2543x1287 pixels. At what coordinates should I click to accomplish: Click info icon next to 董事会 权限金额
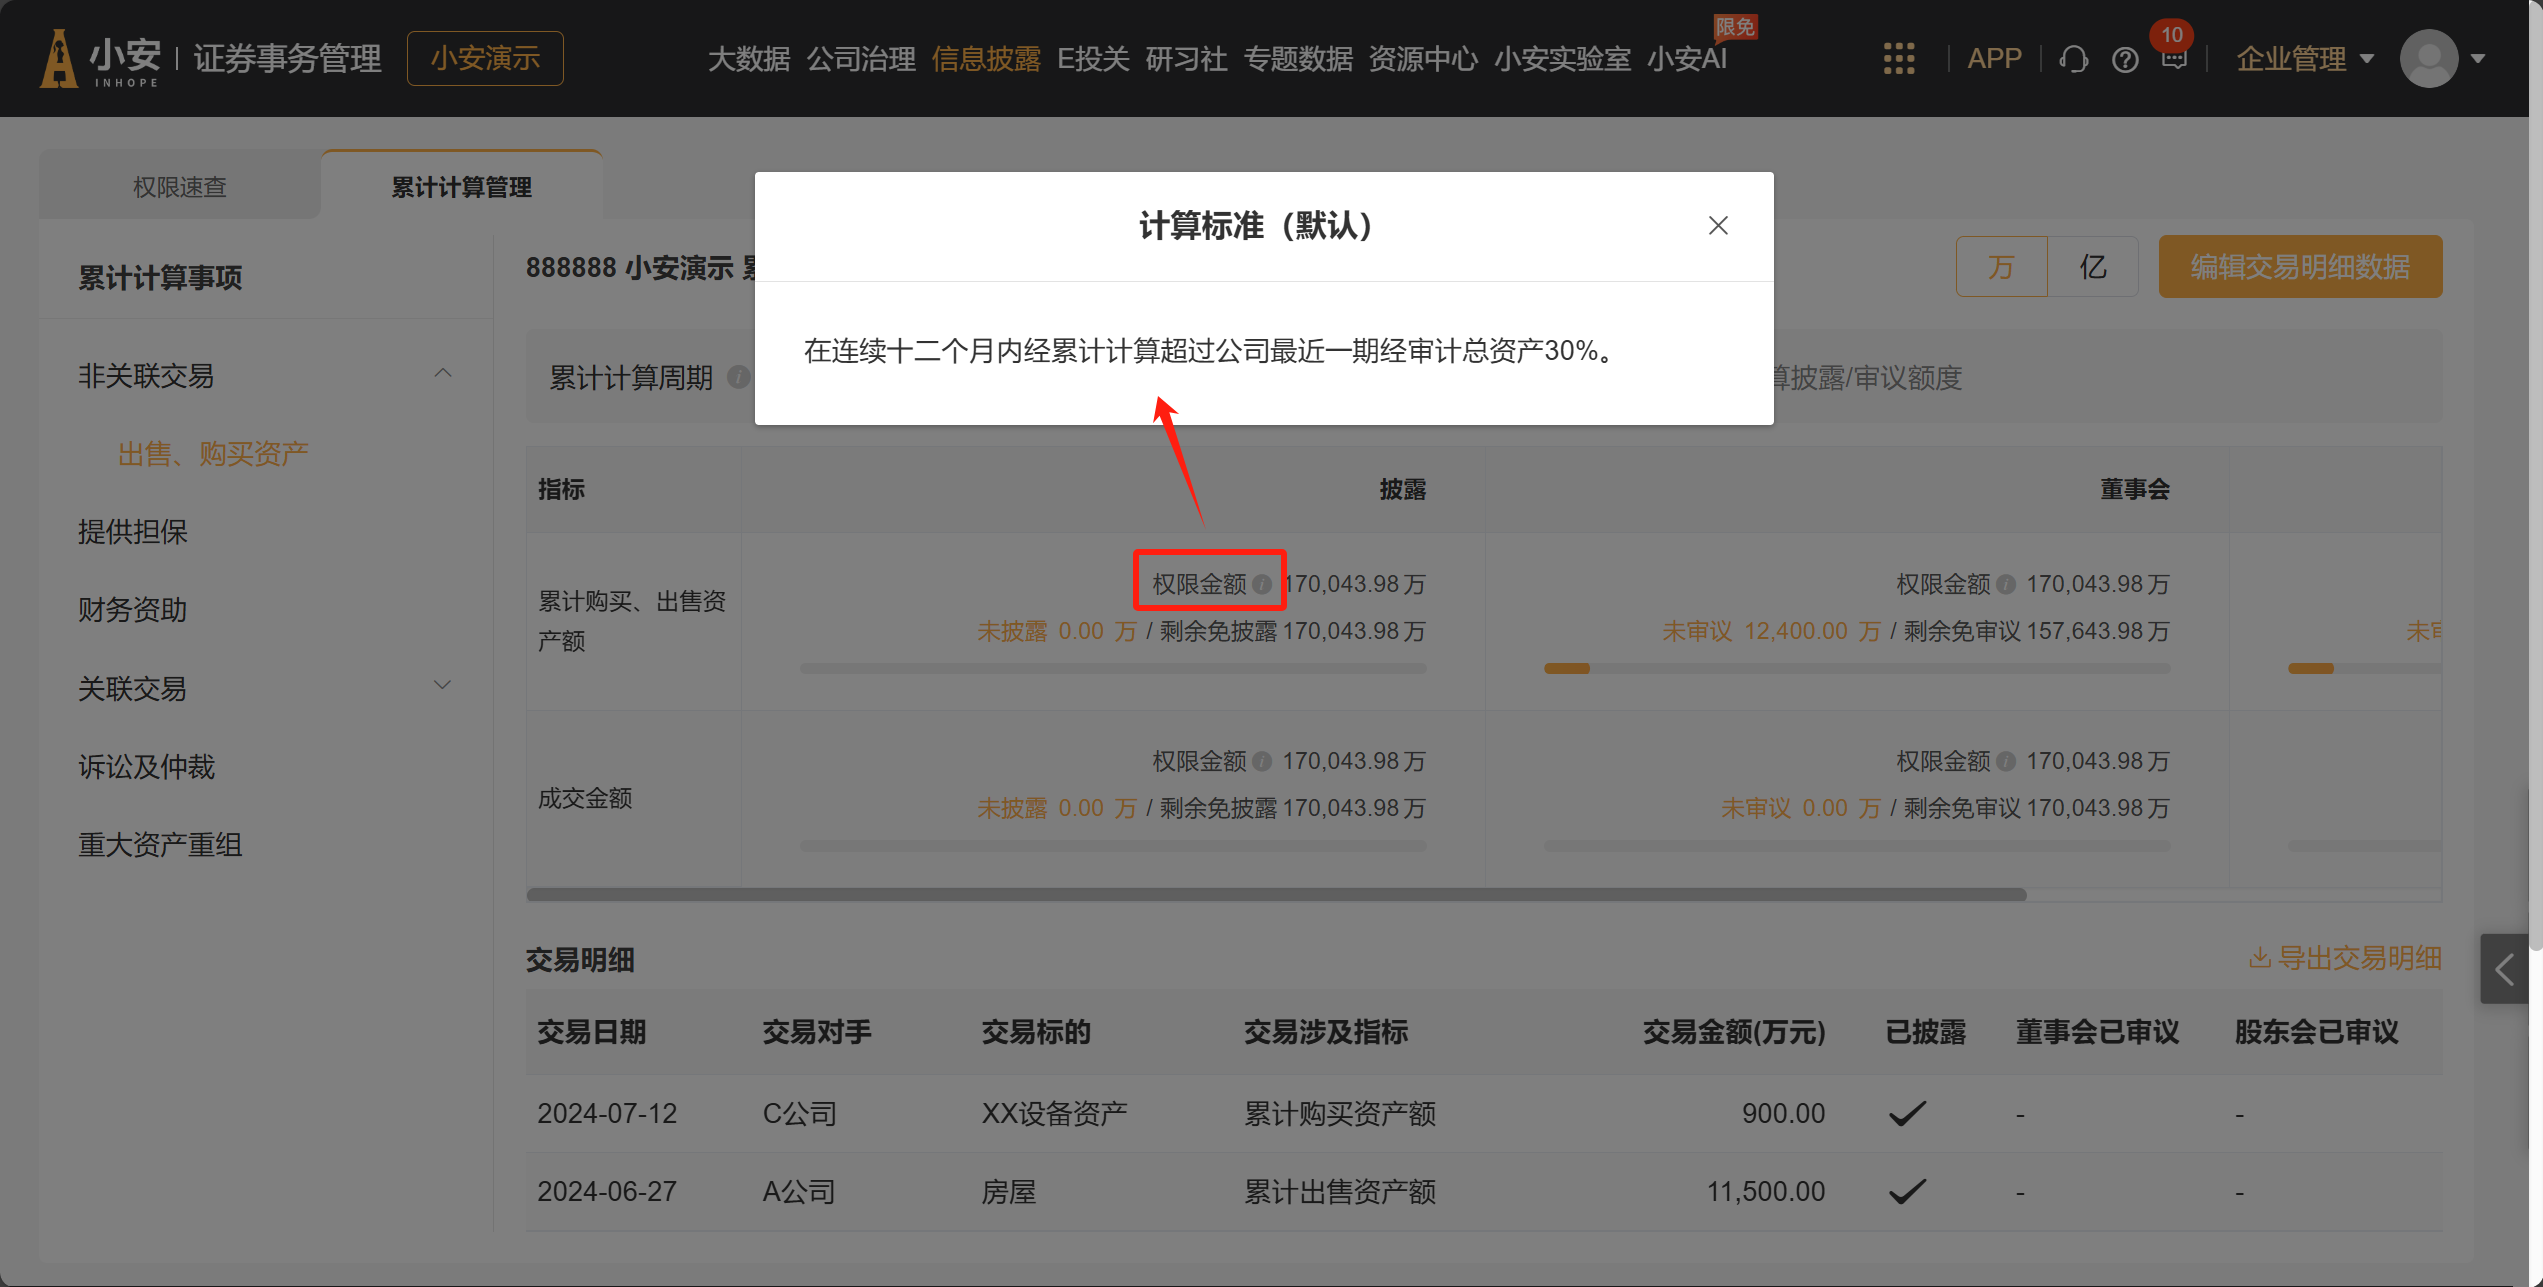[x=2006, y=584]
